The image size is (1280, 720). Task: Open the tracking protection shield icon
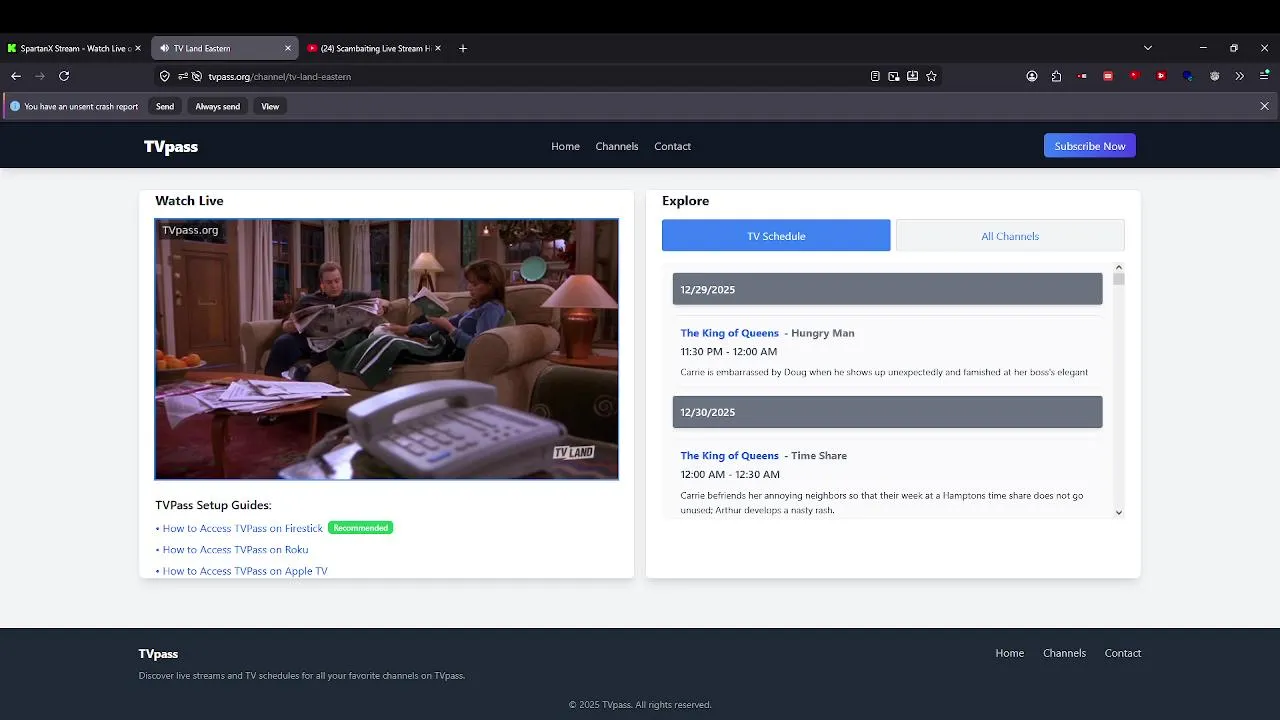165,76
